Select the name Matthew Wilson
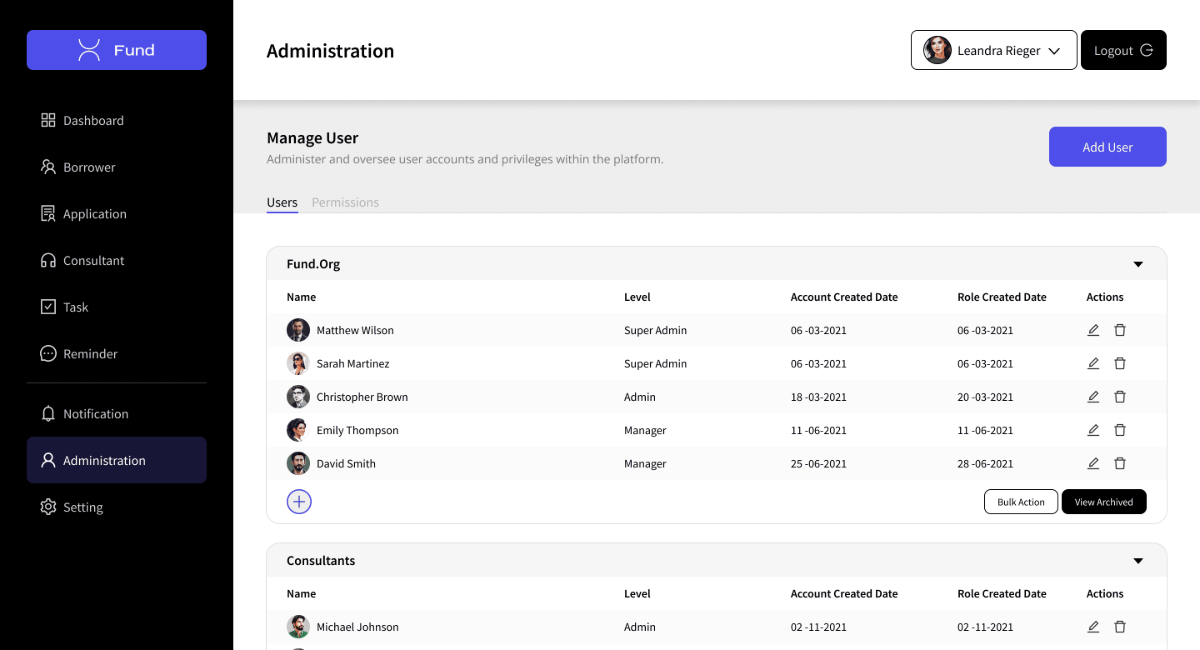1200x650 pixels. click(x=355, y=330)
